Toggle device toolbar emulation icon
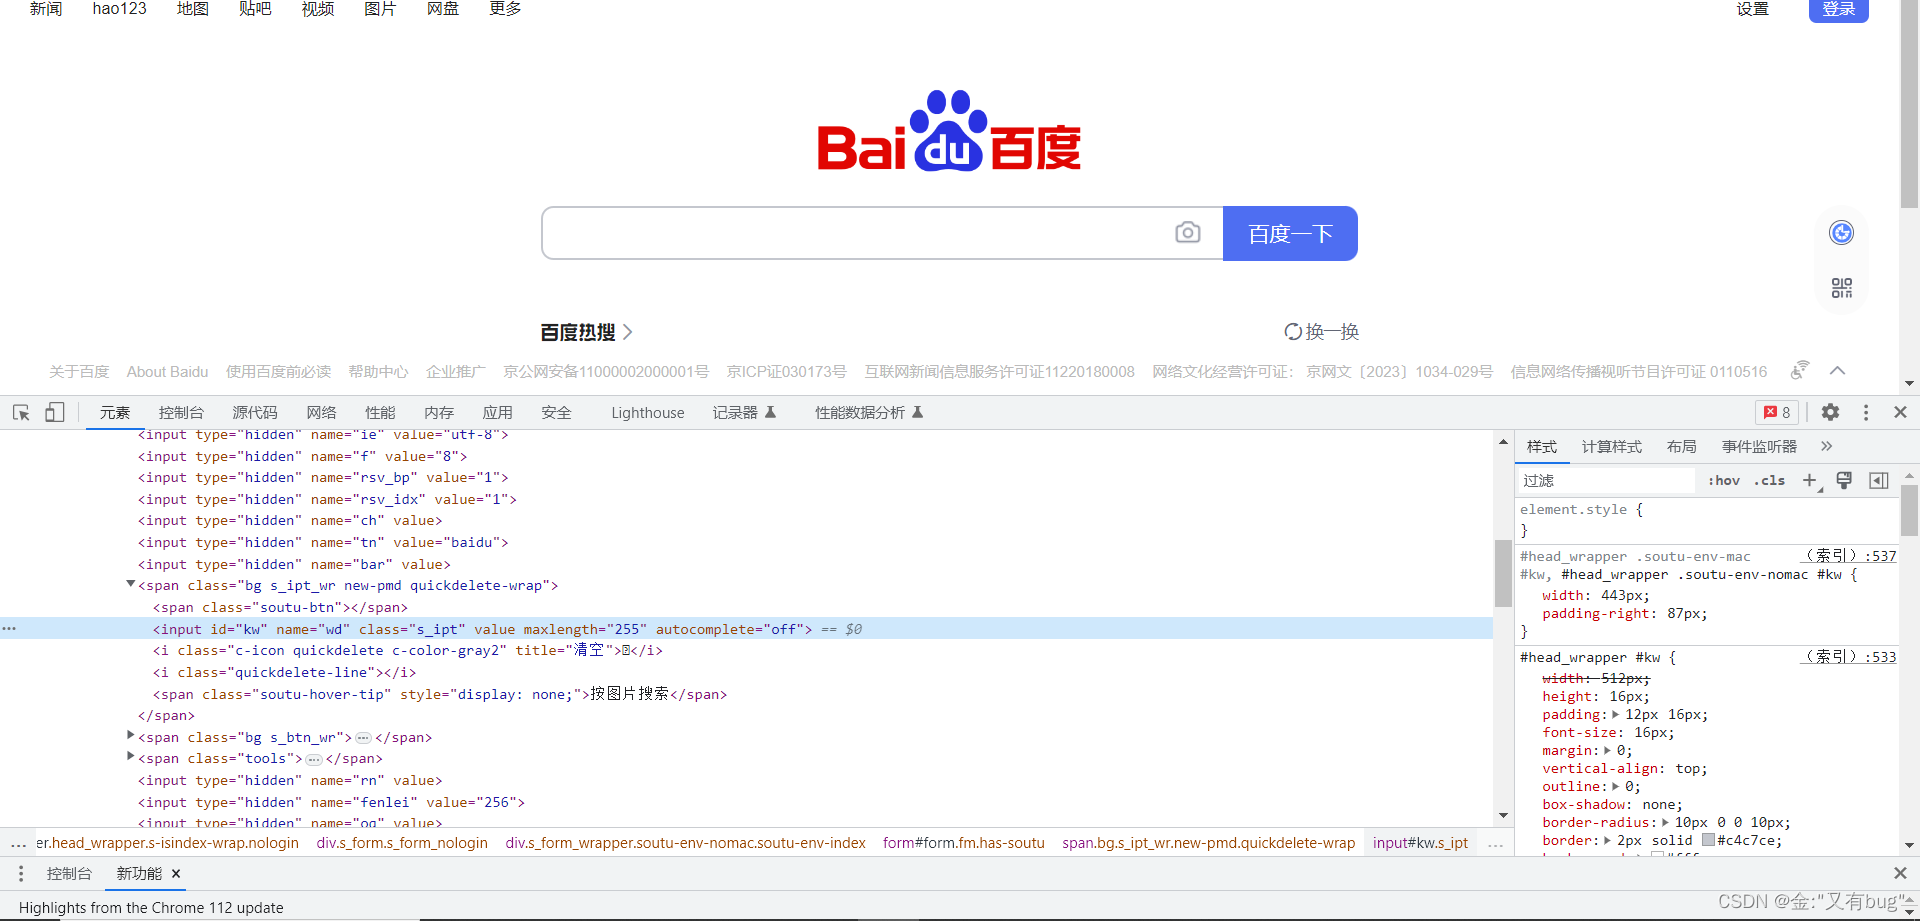 click(54, 412)
